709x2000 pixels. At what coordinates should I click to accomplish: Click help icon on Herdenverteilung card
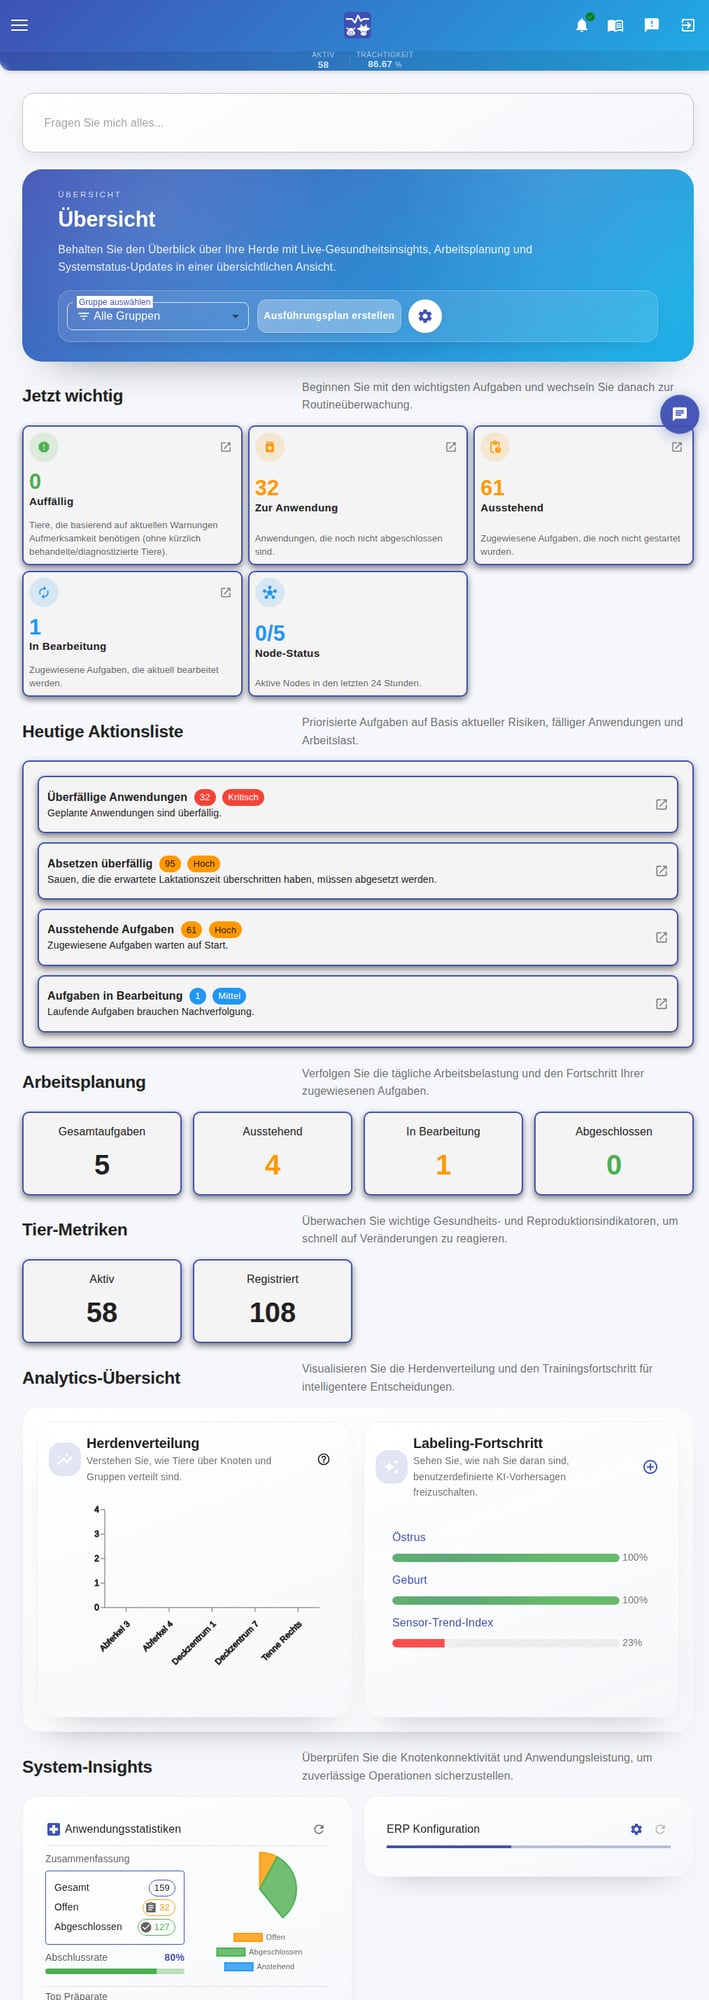pyautogui.click(x=324, y=1459)
